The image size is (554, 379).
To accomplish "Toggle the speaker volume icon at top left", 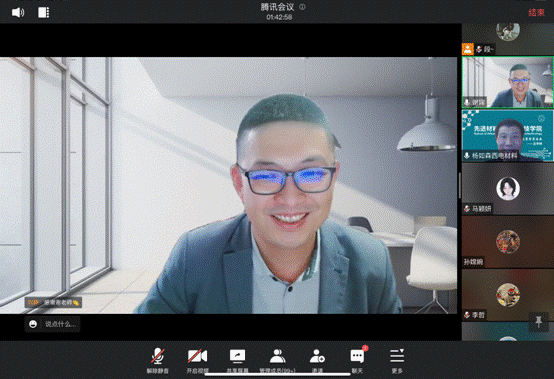I will click(18, 12).
